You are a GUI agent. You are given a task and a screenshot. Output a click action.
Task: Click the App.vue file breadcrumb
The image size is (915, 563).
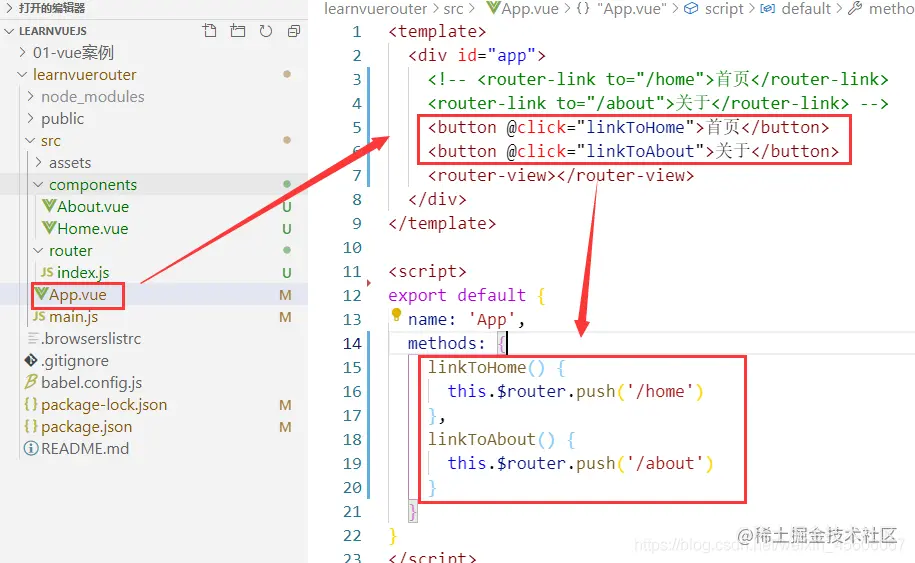pos(530,9)
